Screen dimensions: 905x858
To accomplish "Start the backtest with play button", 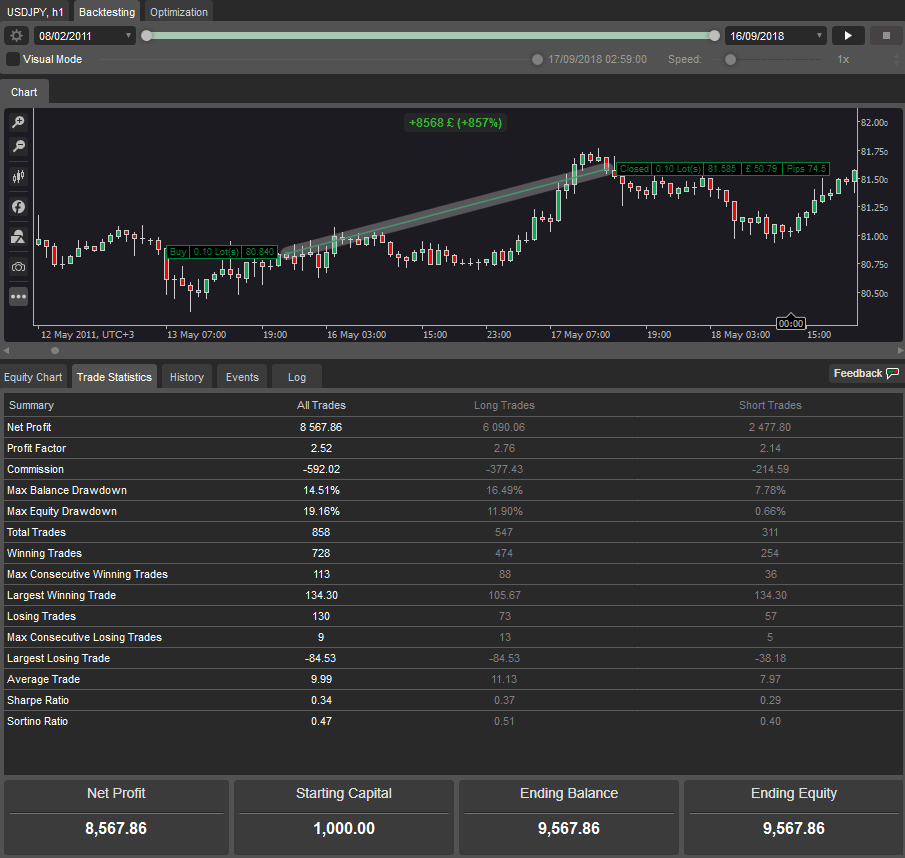I will pos(848,36).
